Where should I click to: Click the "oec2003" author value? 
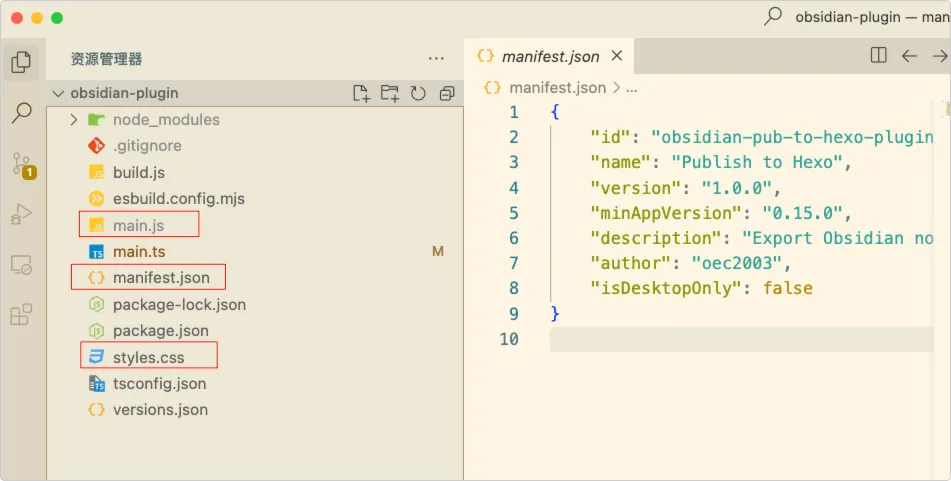736,263
